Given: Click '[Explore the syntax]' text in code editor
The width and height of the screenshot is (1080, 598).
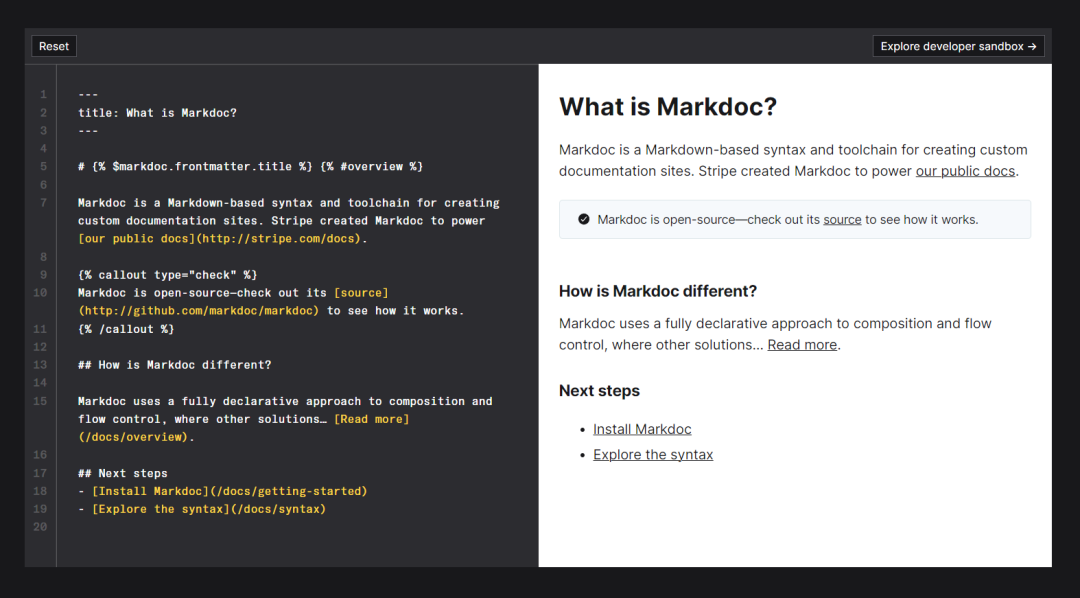Looking at the screenshot, I should tap(154, 509).
